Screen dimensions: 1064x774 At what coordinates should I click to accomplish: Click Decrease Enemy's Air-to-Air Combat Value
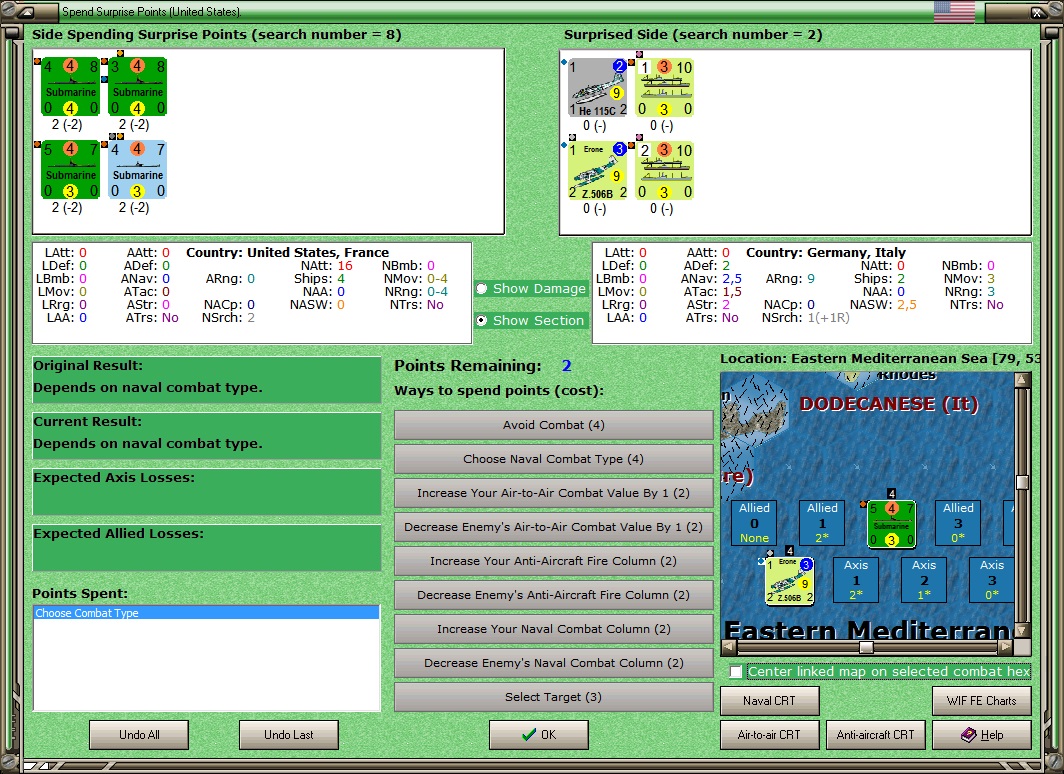tap(554, 526)
